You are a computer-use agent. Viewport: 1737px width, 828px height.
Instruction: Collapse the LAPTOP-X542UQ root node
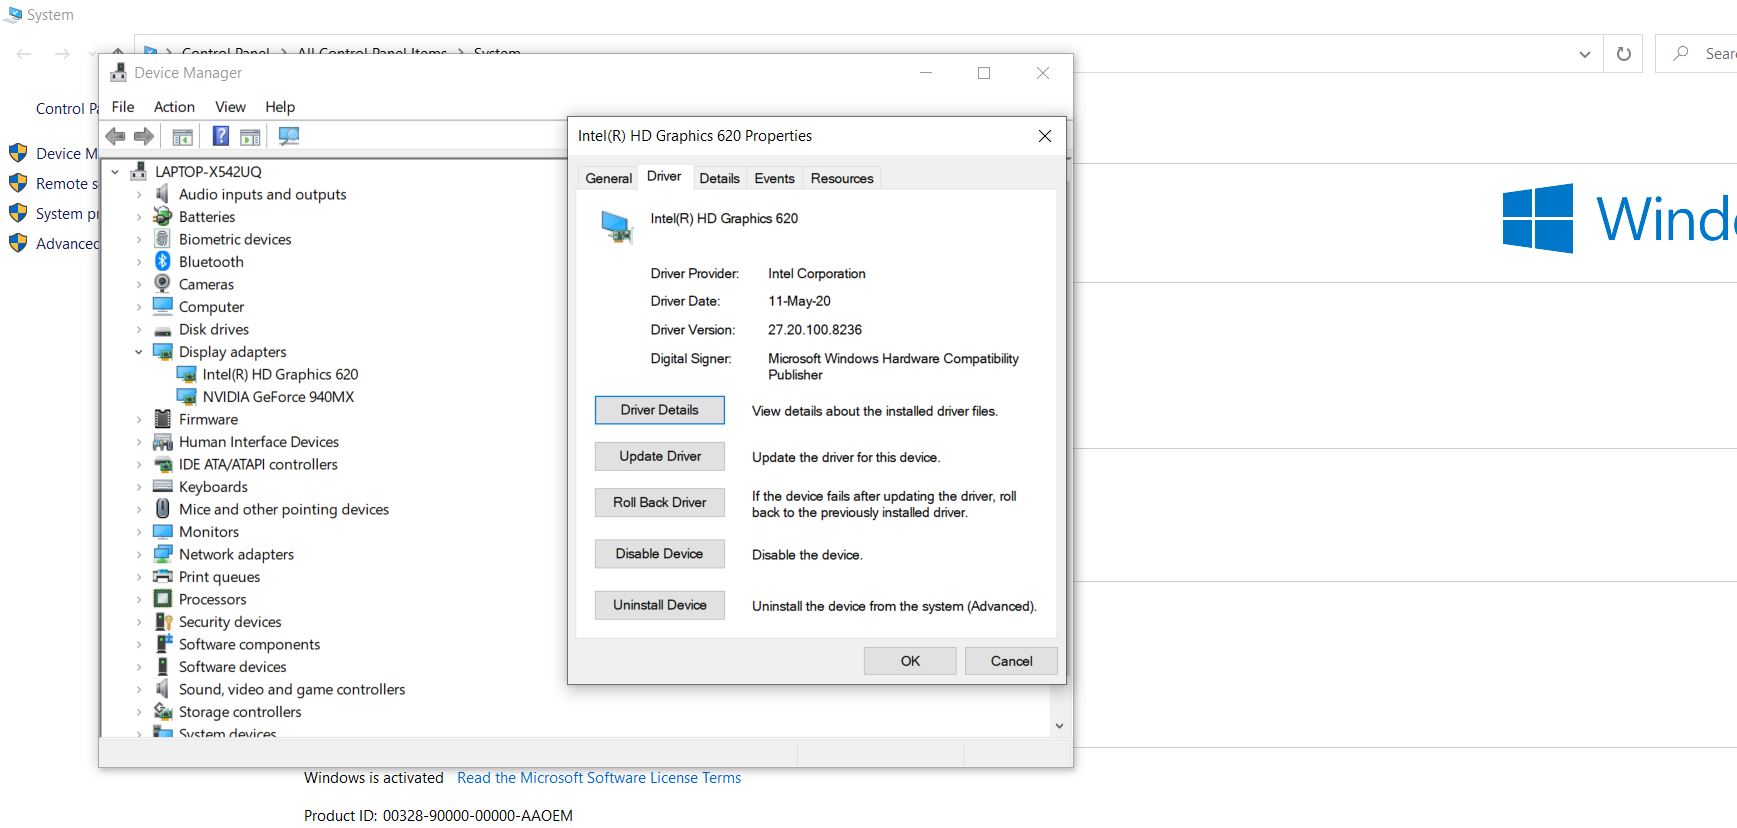point(115,172)
